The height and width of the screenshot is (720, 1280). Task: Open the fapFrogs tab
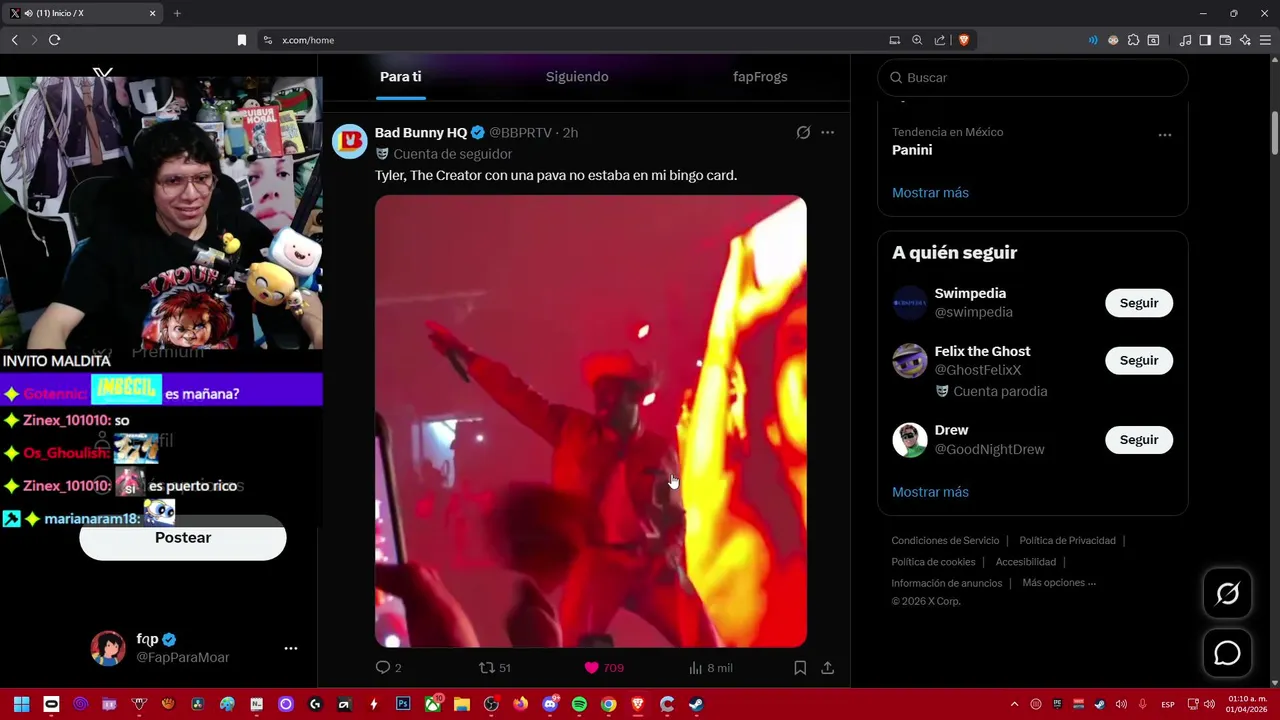pyautogui.click(x=760, y=77)
